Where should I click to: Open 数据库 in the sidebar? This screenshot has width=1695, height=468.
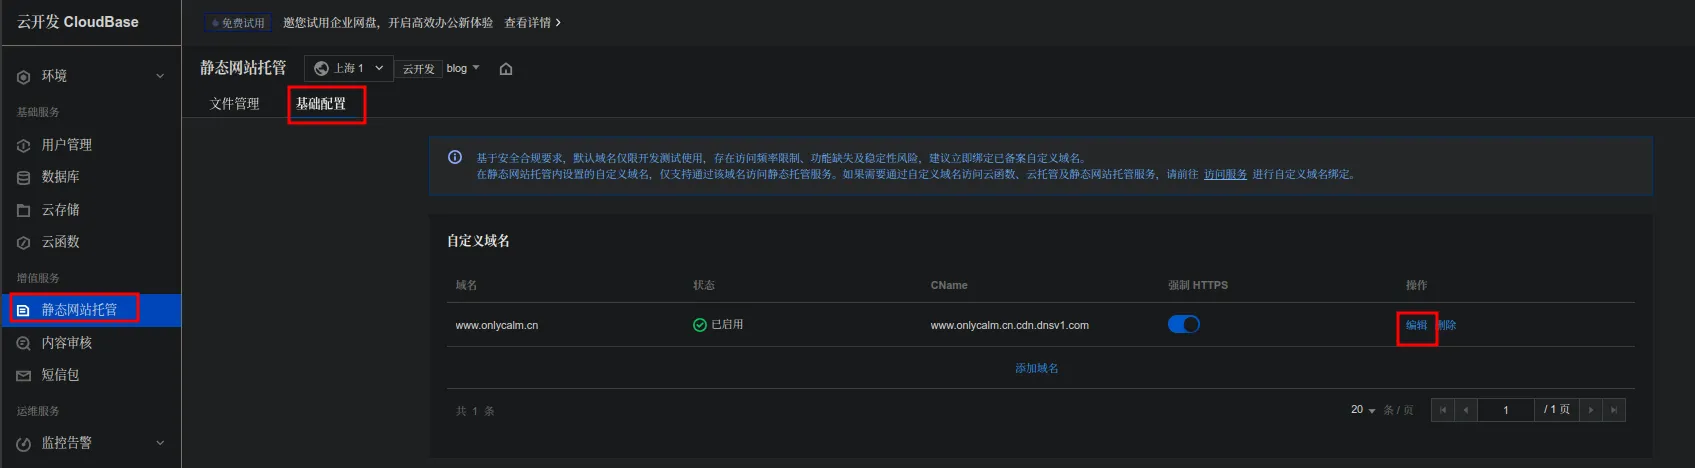pos(60,177)
